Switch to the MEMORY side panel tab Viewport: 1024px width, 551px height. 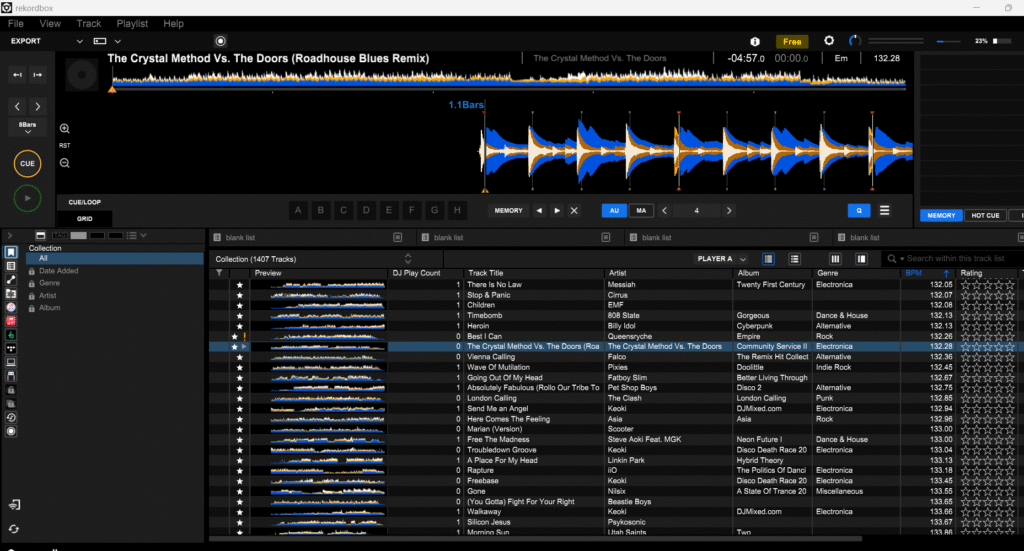[941, 215]
